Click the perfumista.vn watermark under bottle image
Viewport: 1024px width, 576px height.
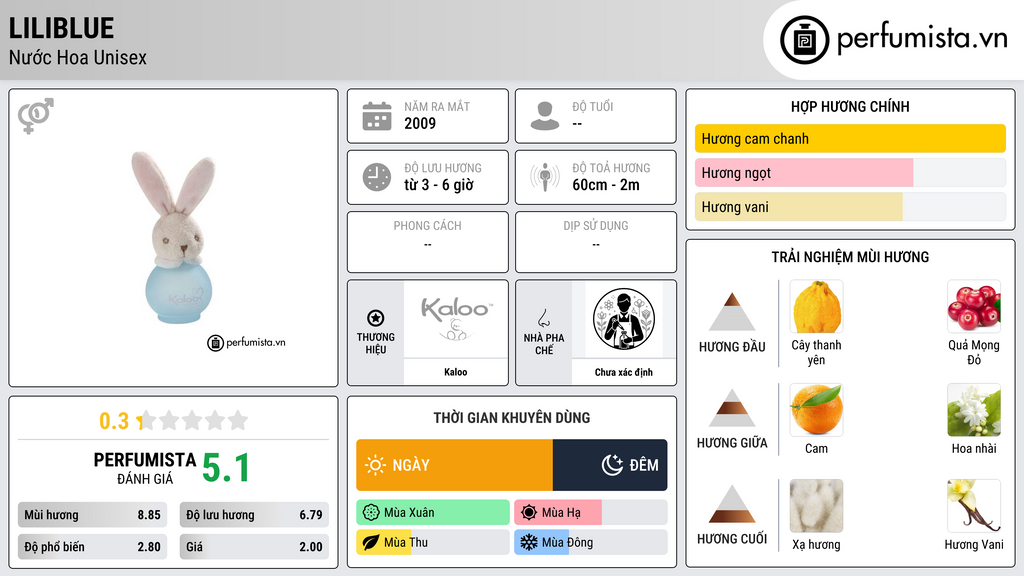(x=247, y=342)
